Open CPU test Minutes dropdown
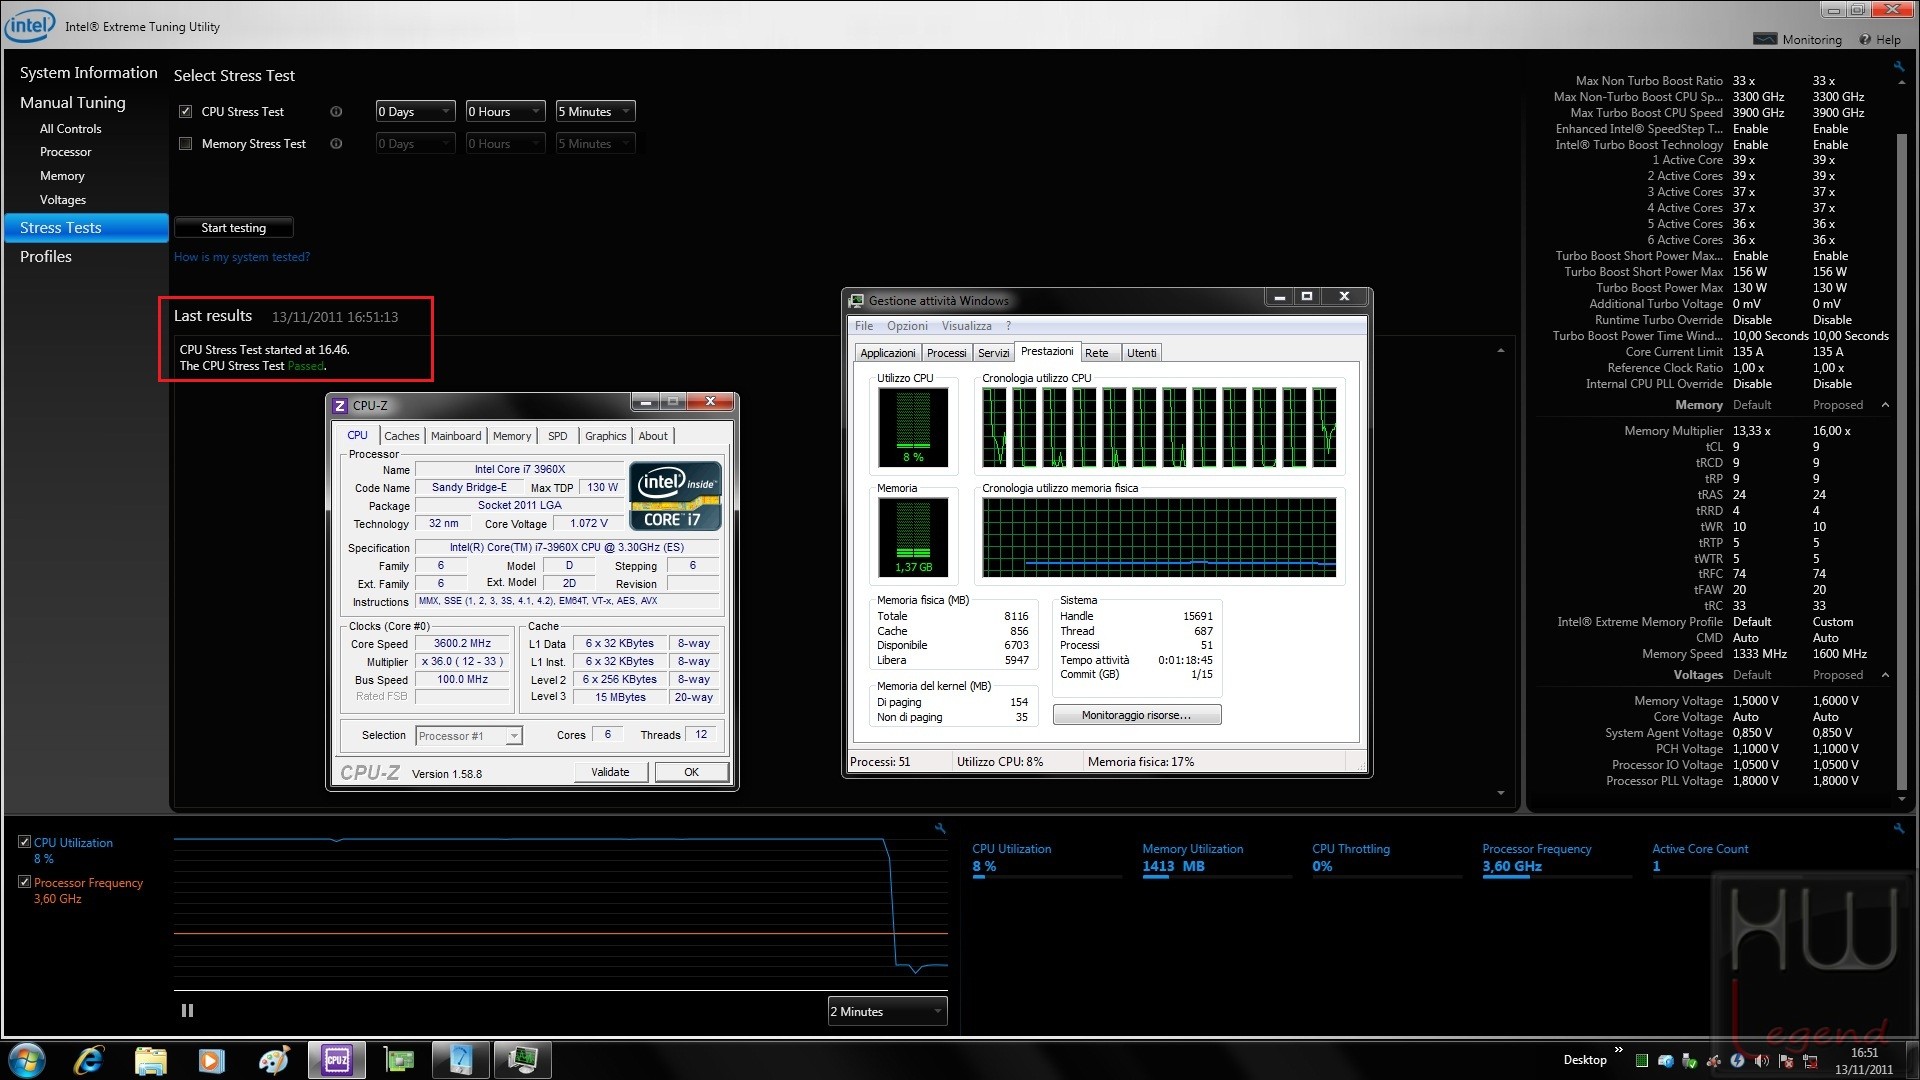Viewport: 1920px width, 1080px height. click(595, 112)
